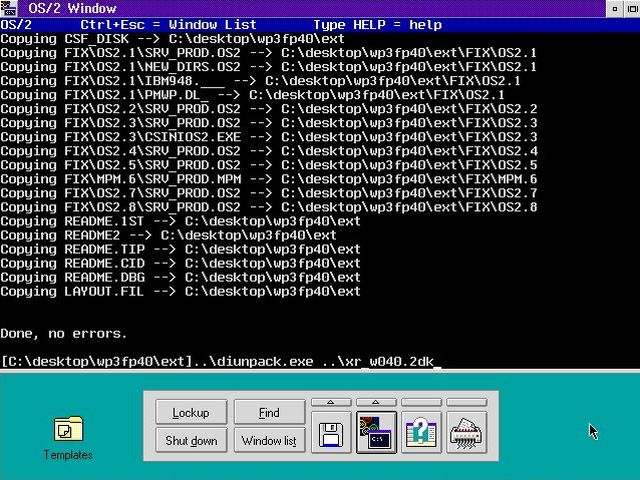Click the line copying FIX\OS2.1\NEW_DIRS.OS2

(x=269, y=67)
